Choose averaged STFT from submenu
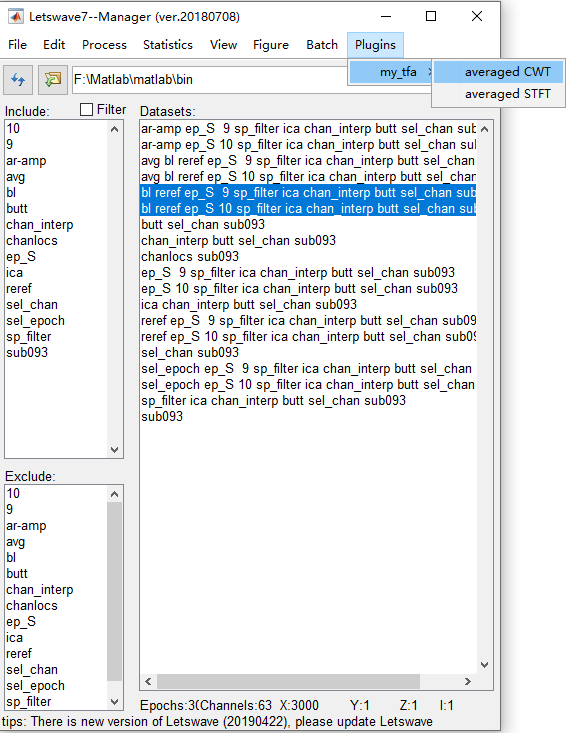The image size is (571, 733). pos(498,94)
